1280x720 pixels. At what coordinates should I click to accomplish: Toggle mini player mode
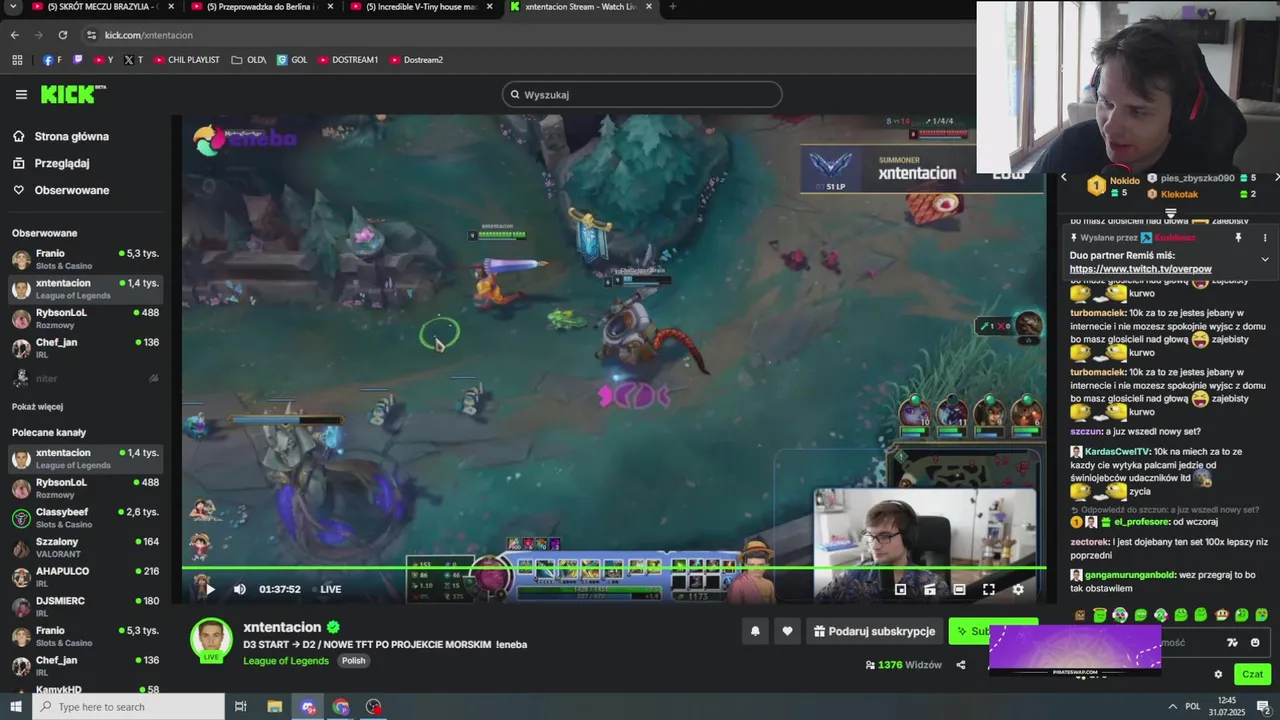point(929,589)
